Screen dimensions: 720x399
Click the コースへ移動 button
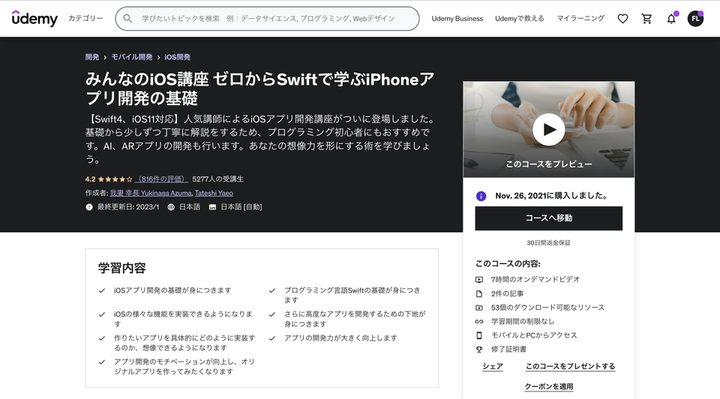(x=549, y=218)
